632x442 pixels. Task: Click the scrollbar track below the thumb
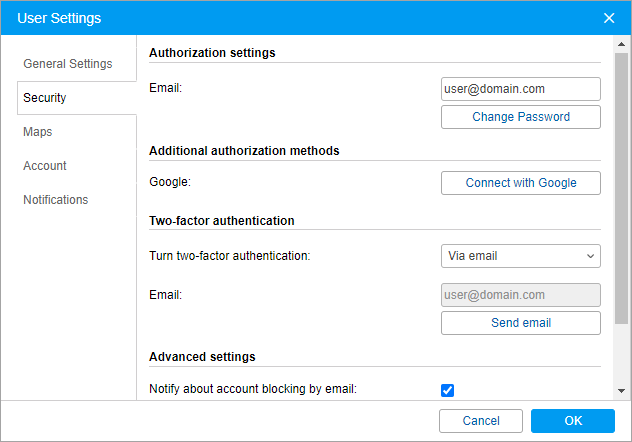point(622,355)
